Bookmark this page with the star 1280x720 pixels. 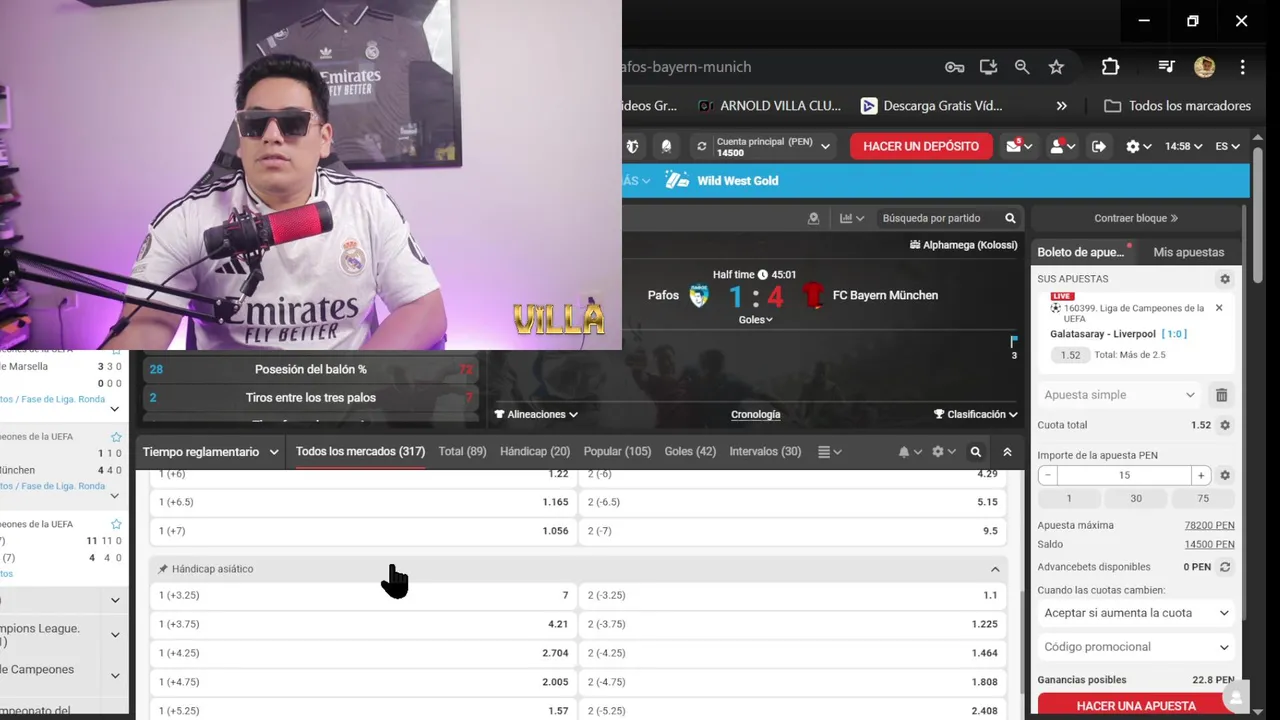(x=1056, y=67)
